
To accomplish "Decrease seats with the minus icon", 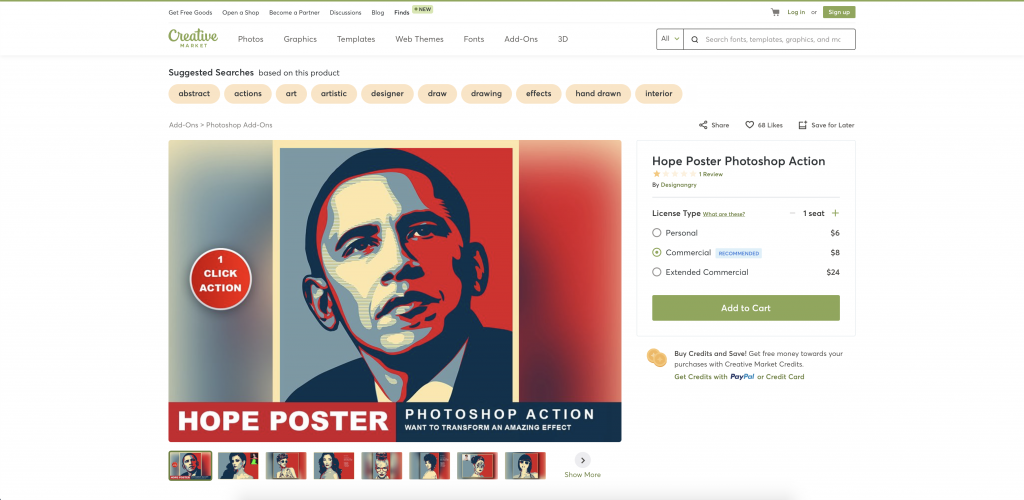I will coord(792,213).
